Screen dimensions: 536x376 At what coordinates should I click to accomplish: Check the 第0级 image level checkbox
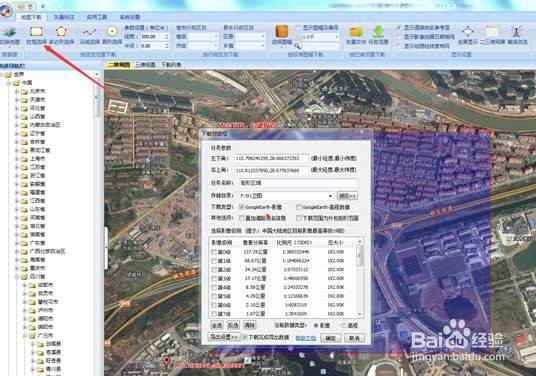214,252
